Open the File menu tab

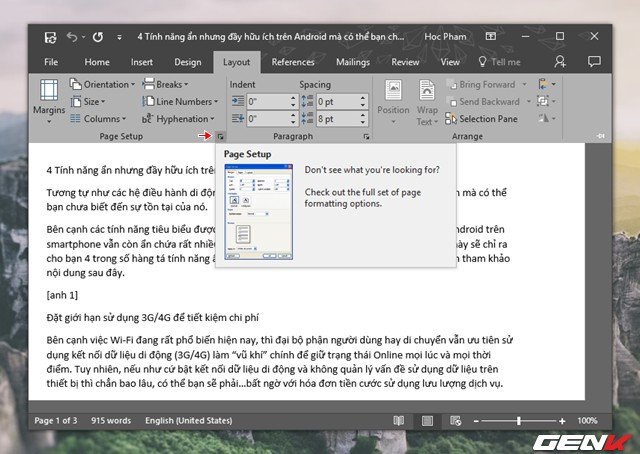51,62
